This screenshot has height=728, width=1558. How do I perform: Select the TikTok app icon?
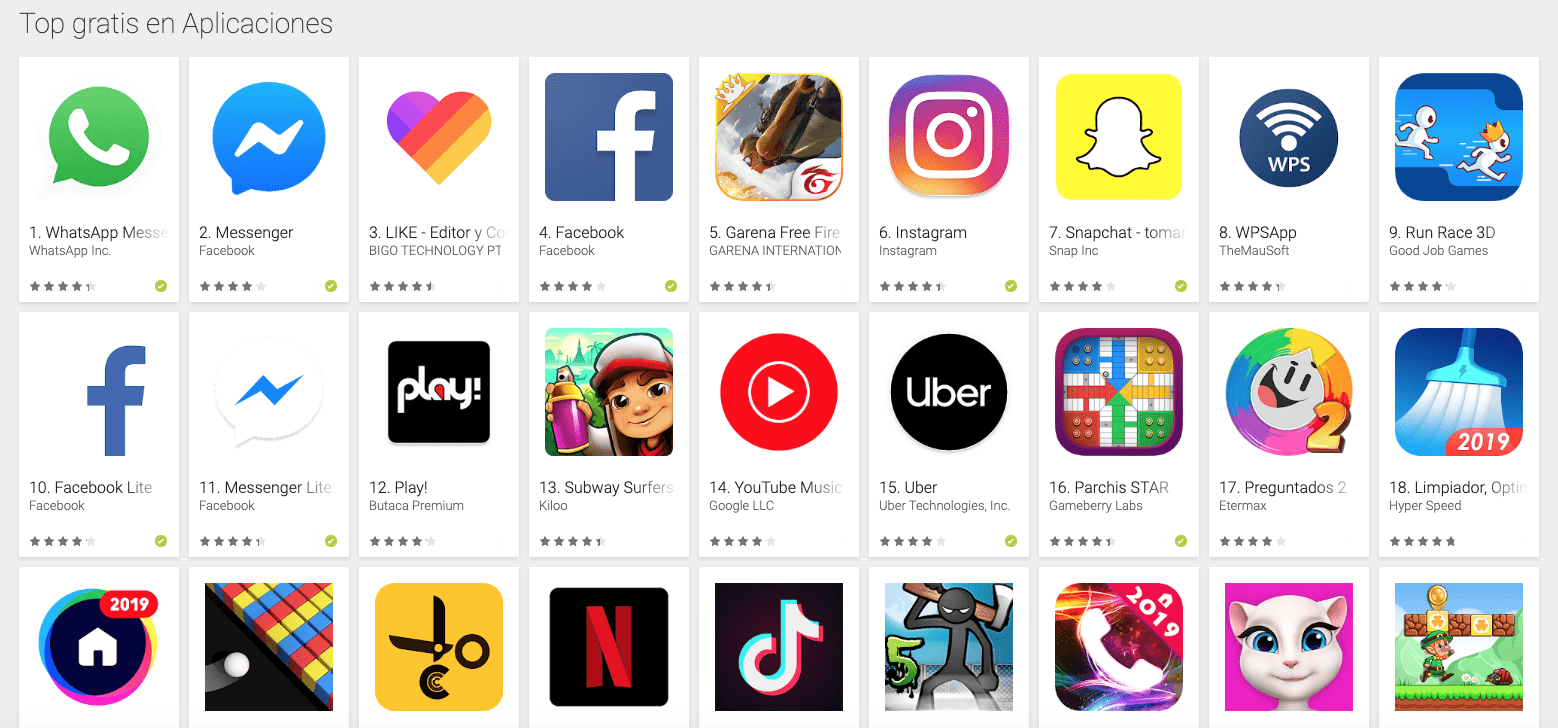coord(779,647)
